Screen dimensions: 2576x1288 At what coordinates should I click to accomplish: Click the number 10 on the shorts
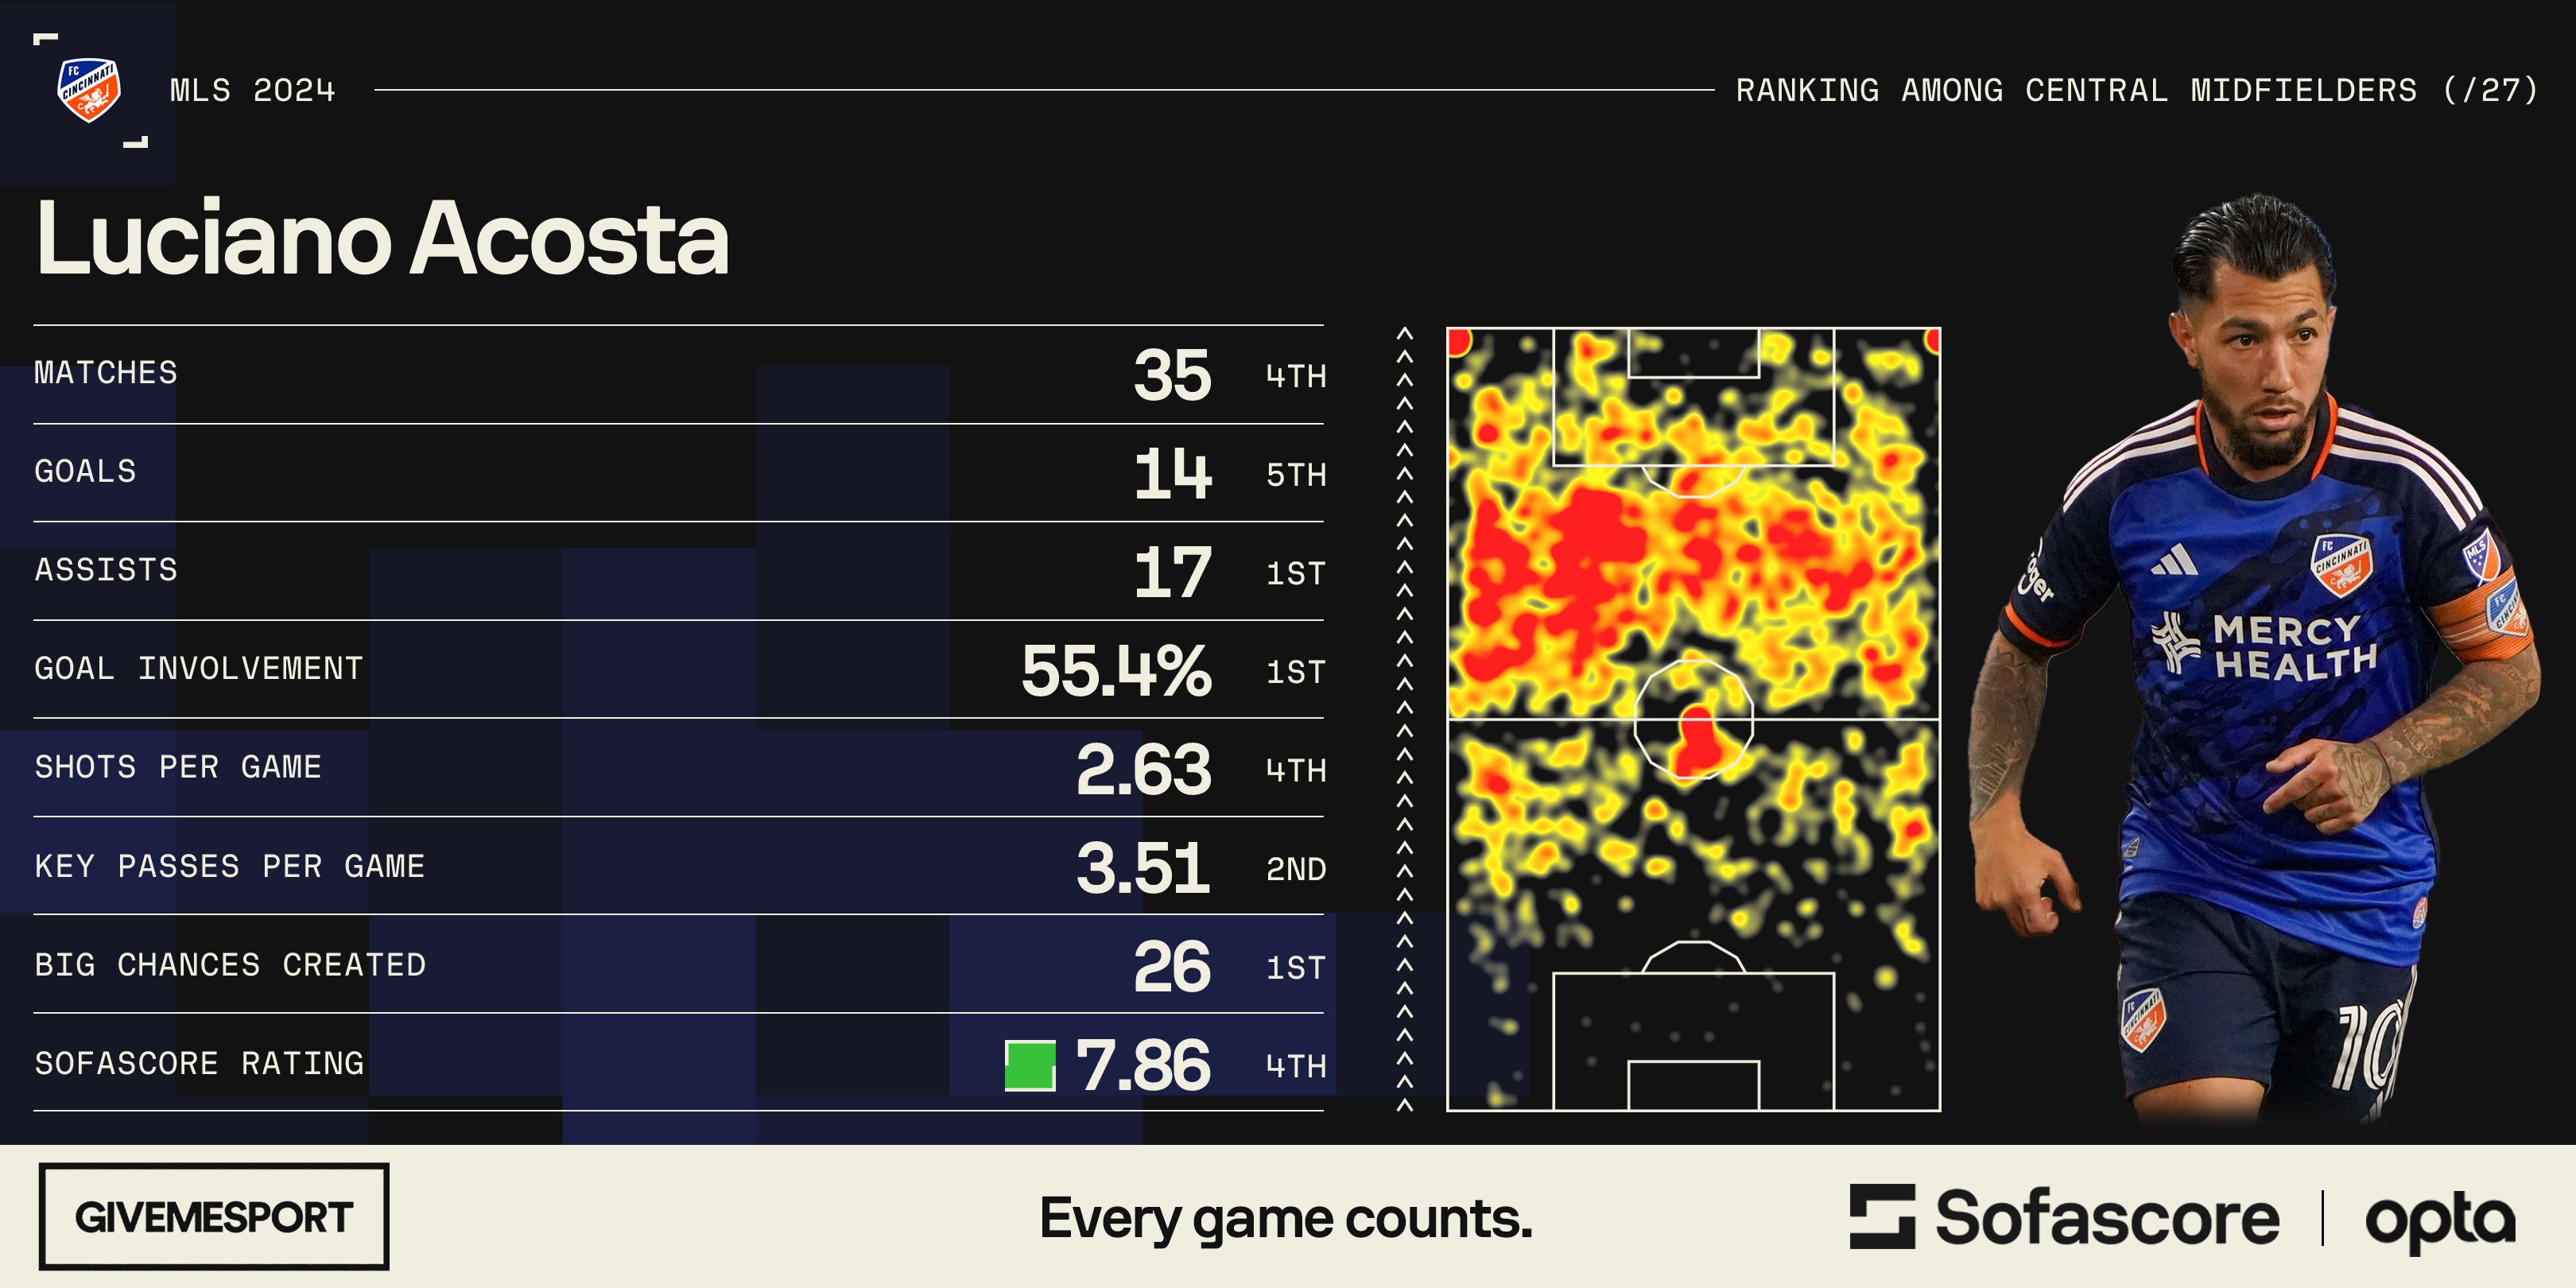2368,1050
